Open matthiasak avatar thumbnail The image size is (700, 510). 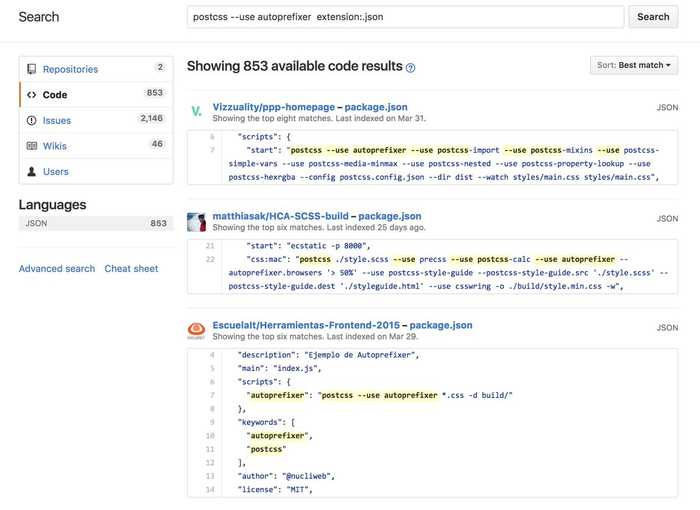[x=196, y=222]
